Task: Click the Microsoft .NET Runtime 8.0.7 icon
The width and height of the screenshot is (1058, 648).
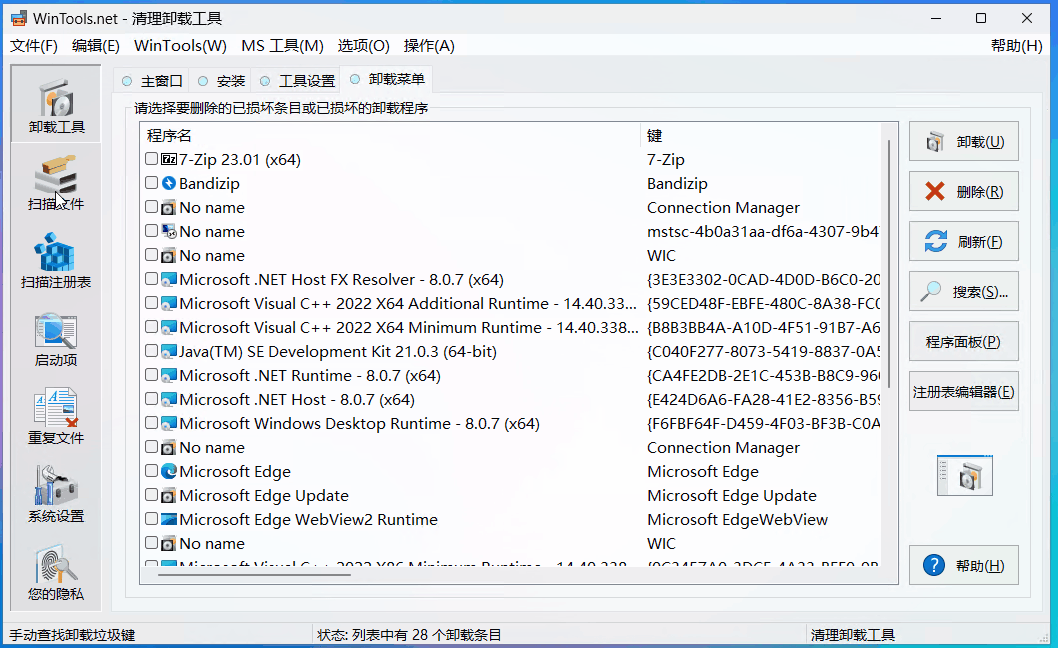Action: click(x=169, y=375)
